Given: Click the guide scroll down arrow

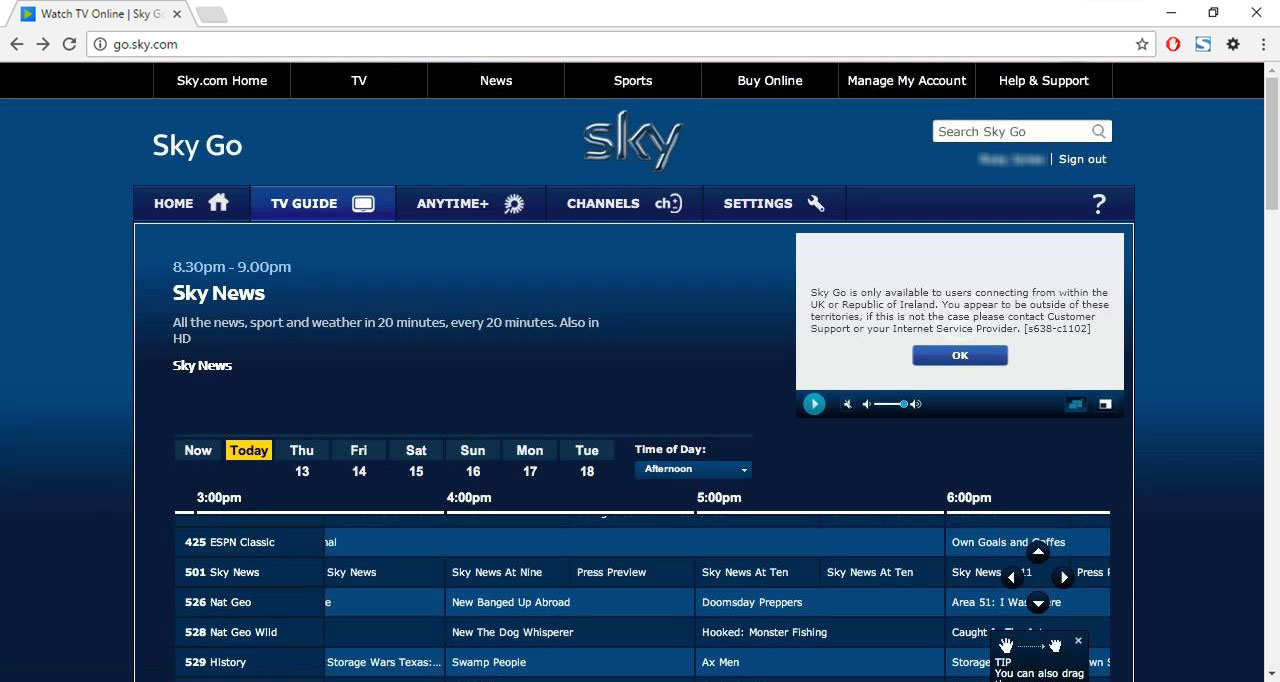Looking at the screenshot, I should [1038, 602].
